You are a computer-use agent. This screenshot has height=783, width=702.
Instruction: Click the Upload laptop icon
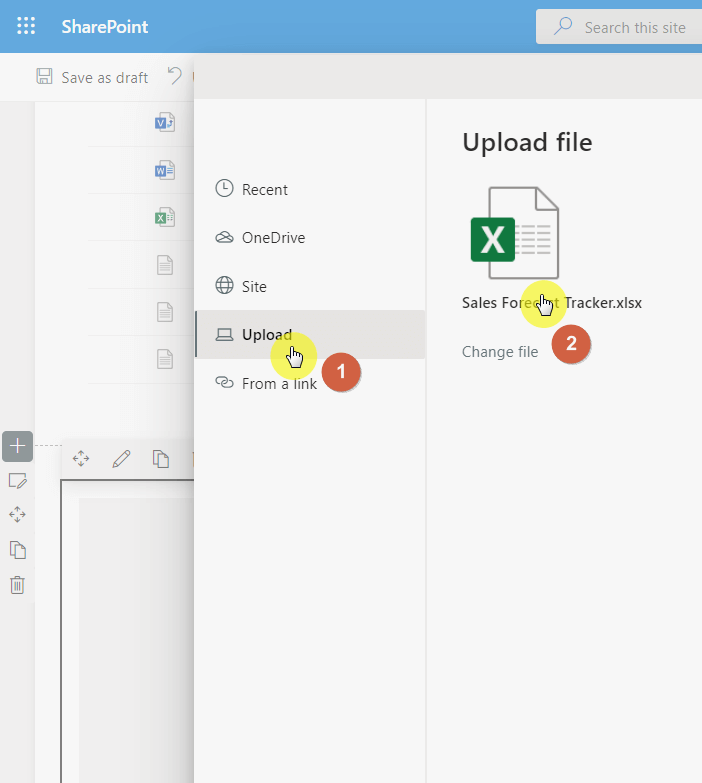tap(224, 335)
